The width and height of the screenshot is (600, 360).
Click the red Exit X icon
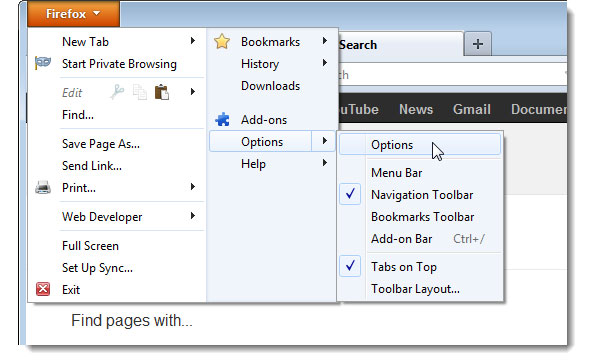pos(43,289)
